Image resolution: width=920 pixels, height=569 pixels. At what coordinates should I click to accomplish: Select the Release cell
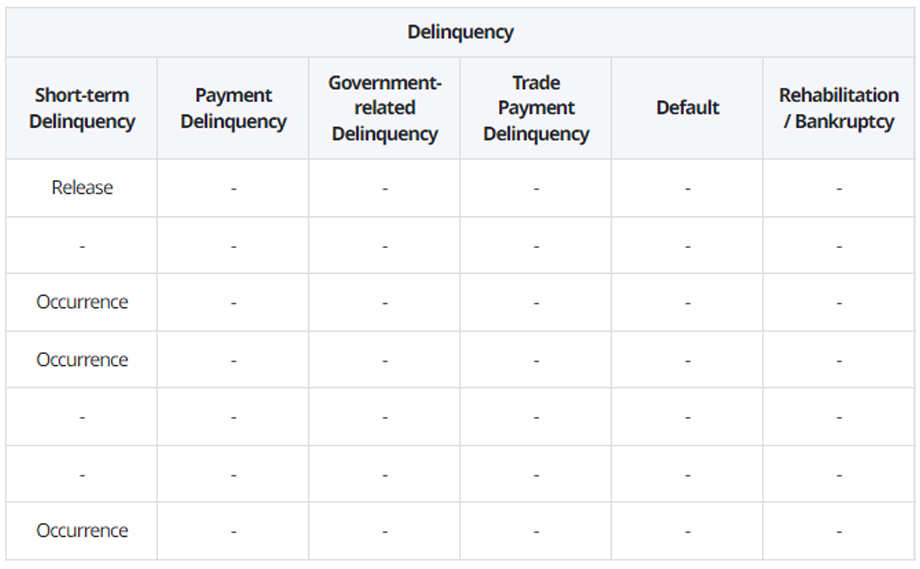click(82, 188)
